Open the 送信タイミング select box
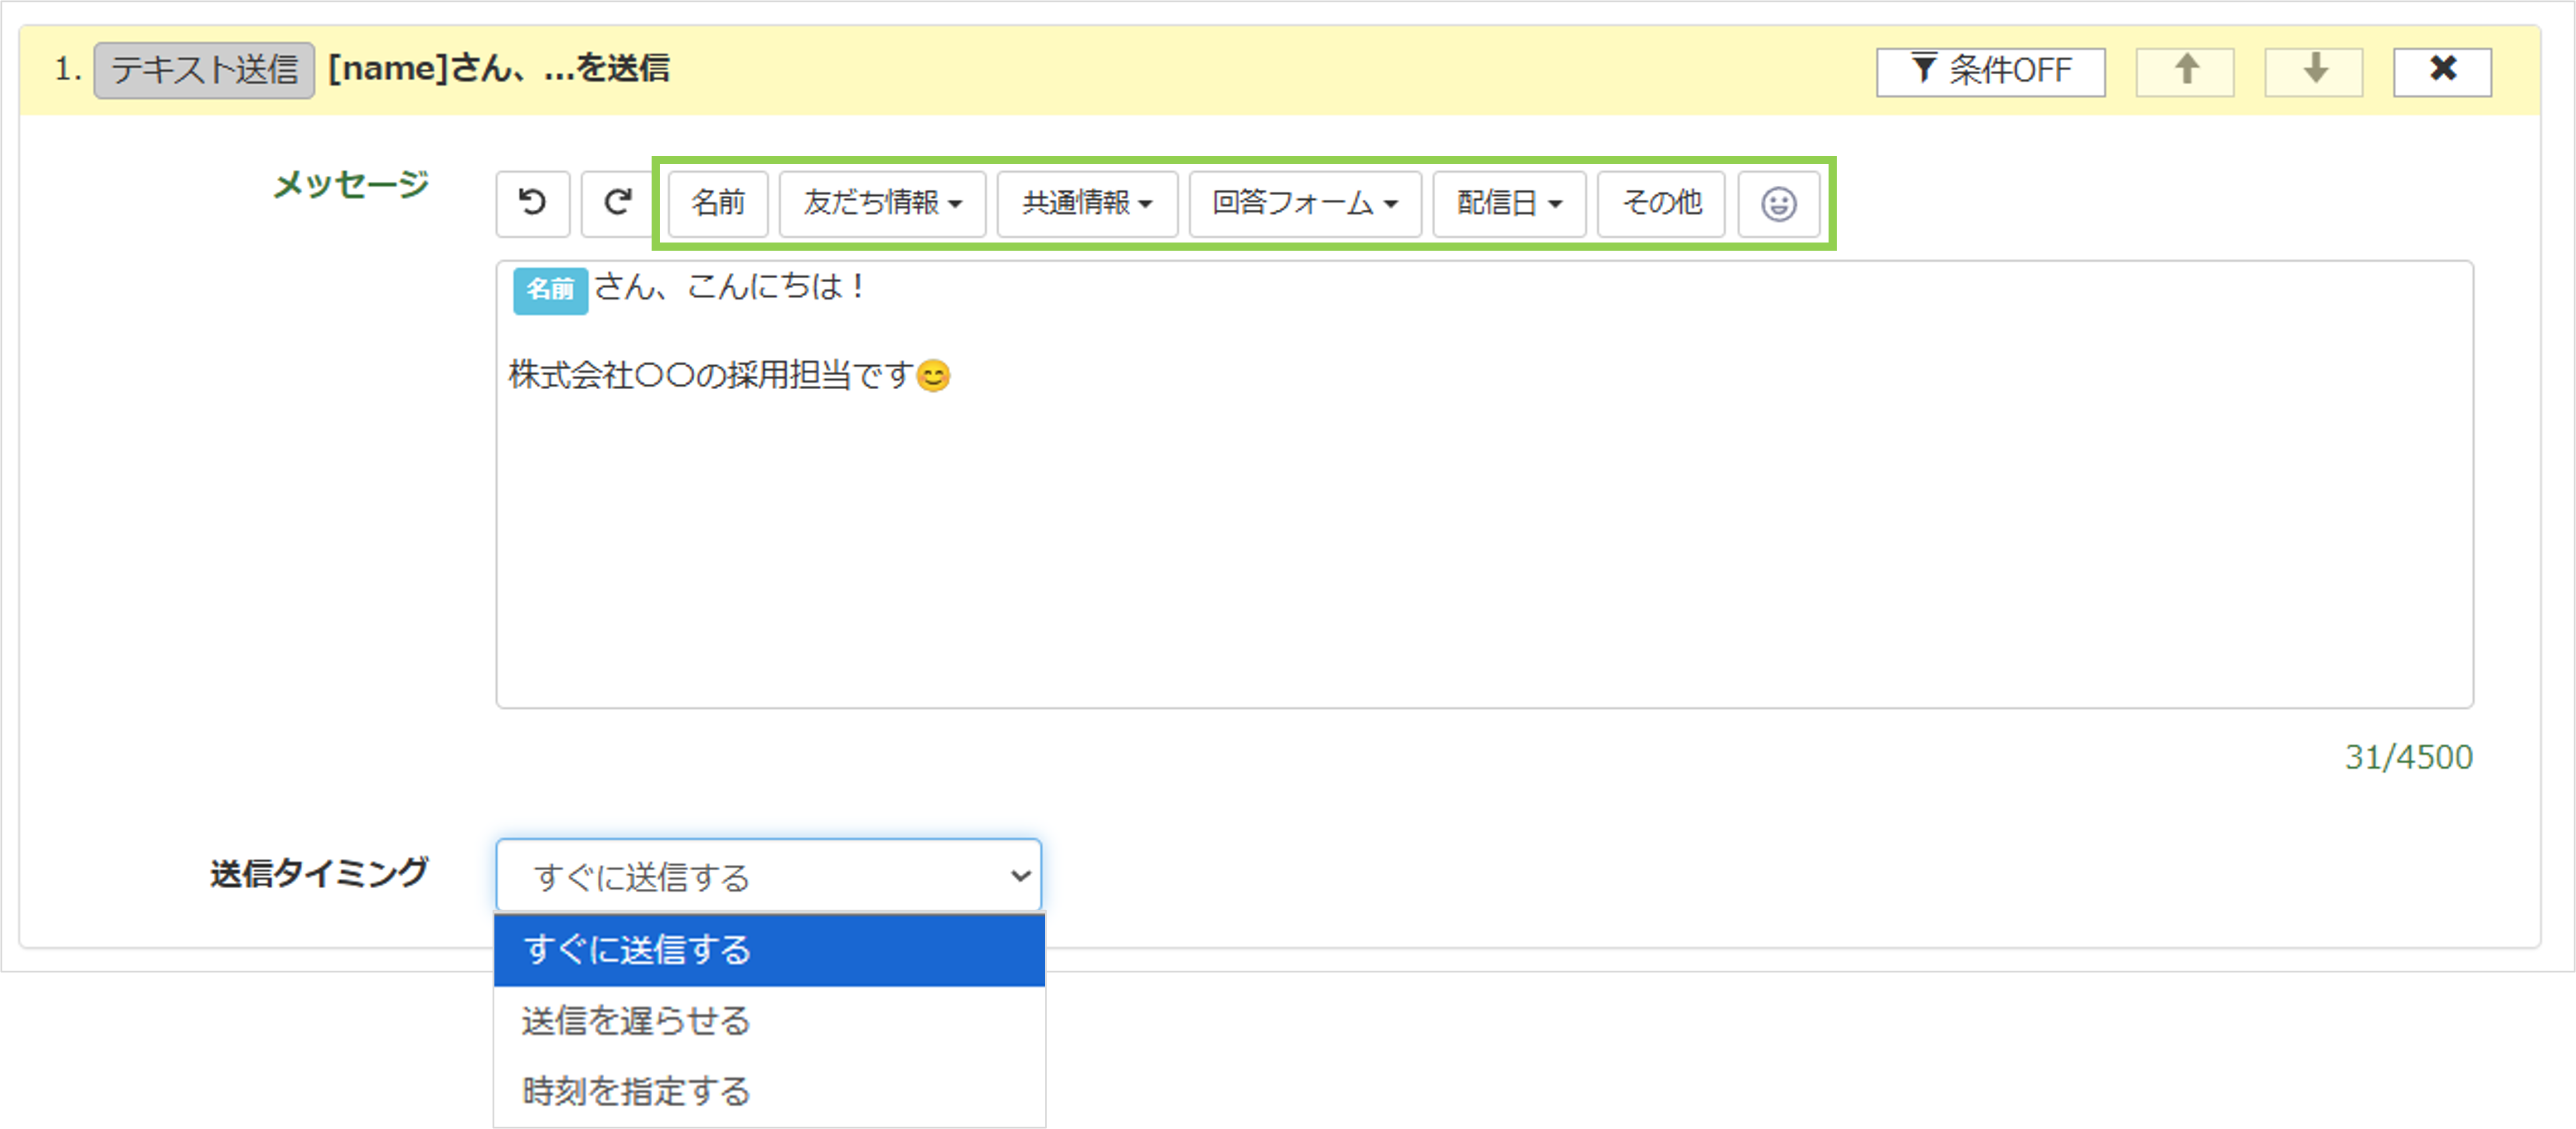 (x=769, y=876)
